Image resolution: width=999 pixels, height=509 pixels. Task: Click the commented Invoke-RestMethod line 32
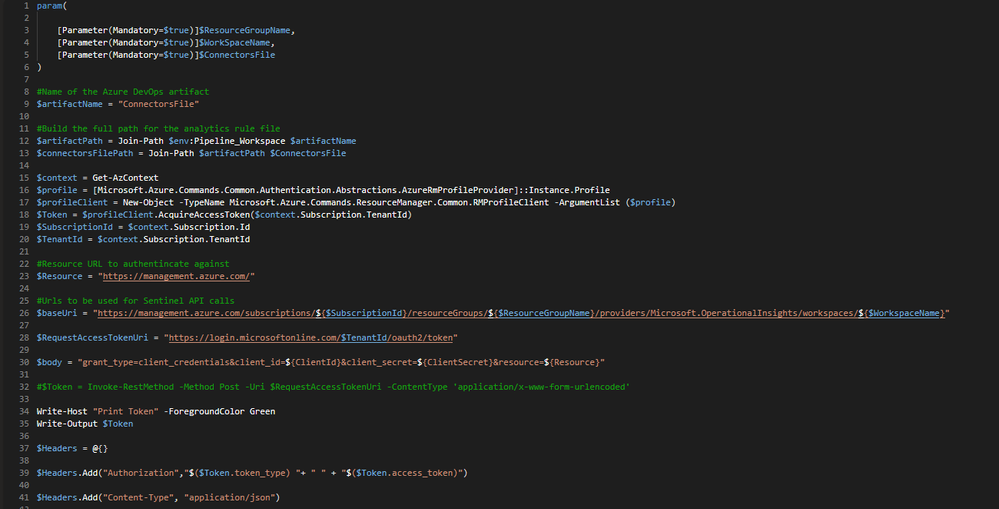pyautogui.click(x=333, y=387)
